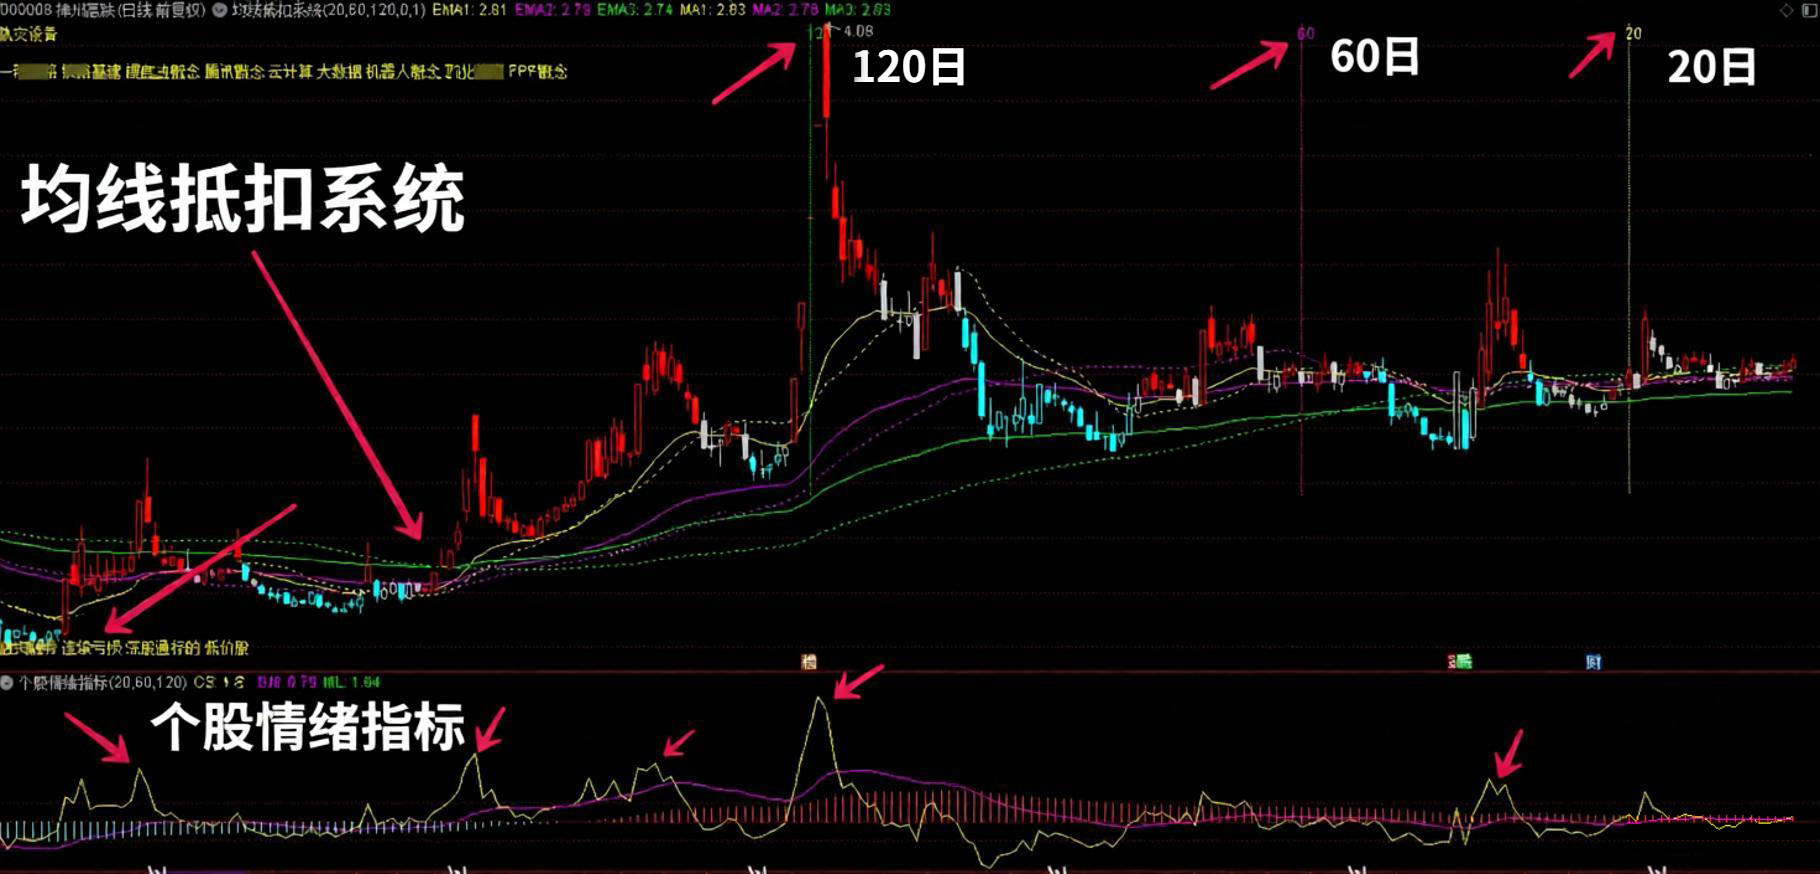This screenshot has height=874, width=1820.
Task: Click the EMA2: 2.79 value
Action: tap(551, 10)
